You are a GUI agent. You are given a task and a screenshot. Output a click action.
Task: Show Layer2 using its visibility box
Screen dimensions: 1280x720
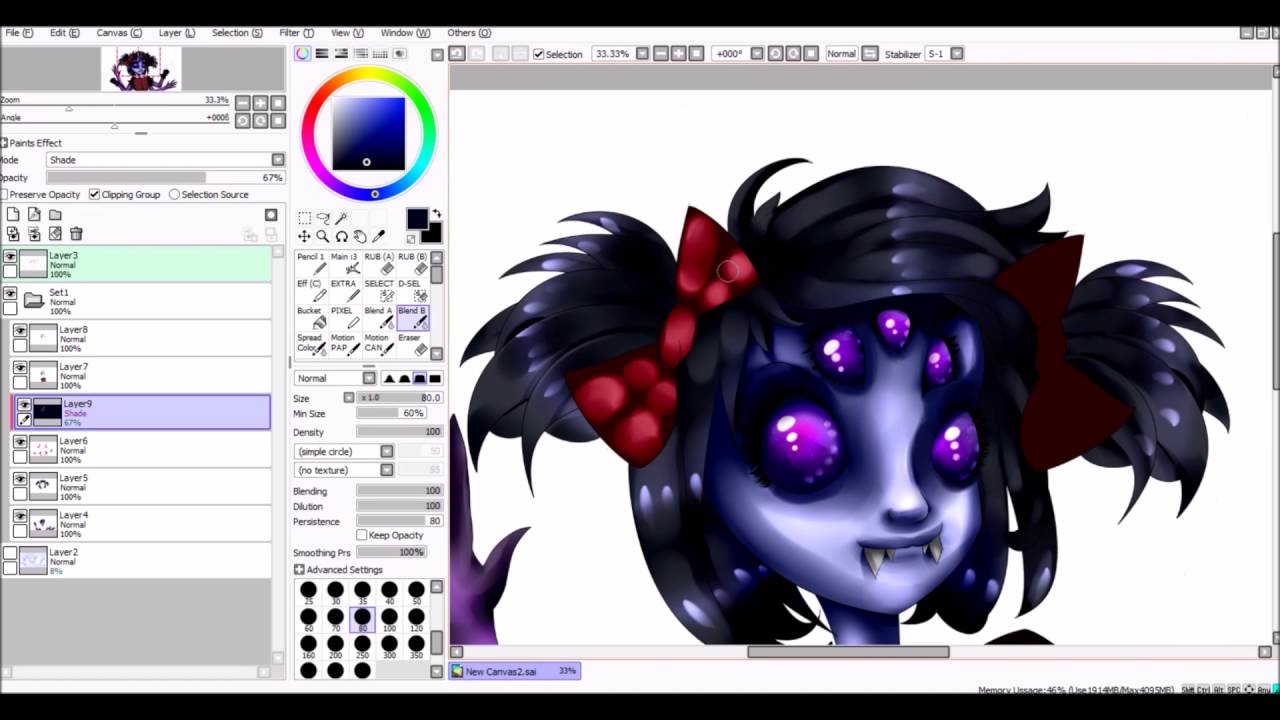[10, 553]
